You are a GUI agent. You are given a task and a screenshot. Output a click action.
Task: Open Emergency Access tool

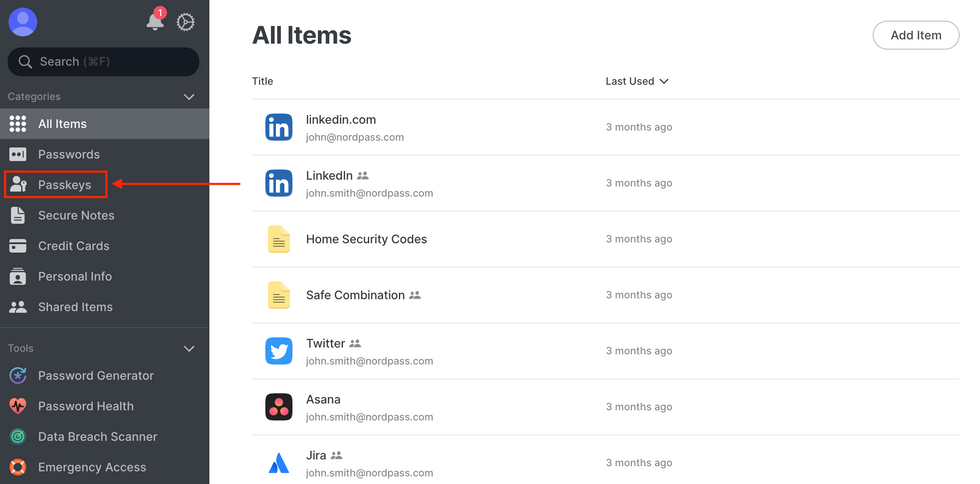coord(91,467)
